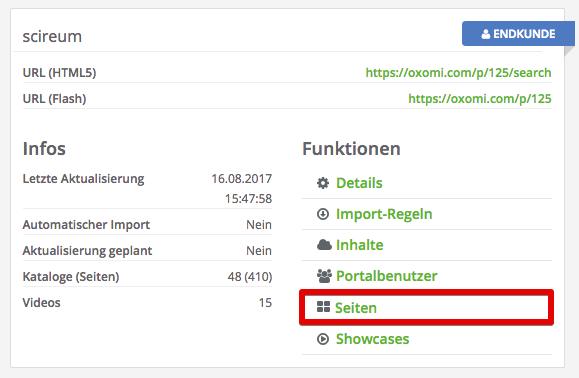579x378 pixels.
Task: Click the cloud icon beside Inhalte
Action: (324, 245)
